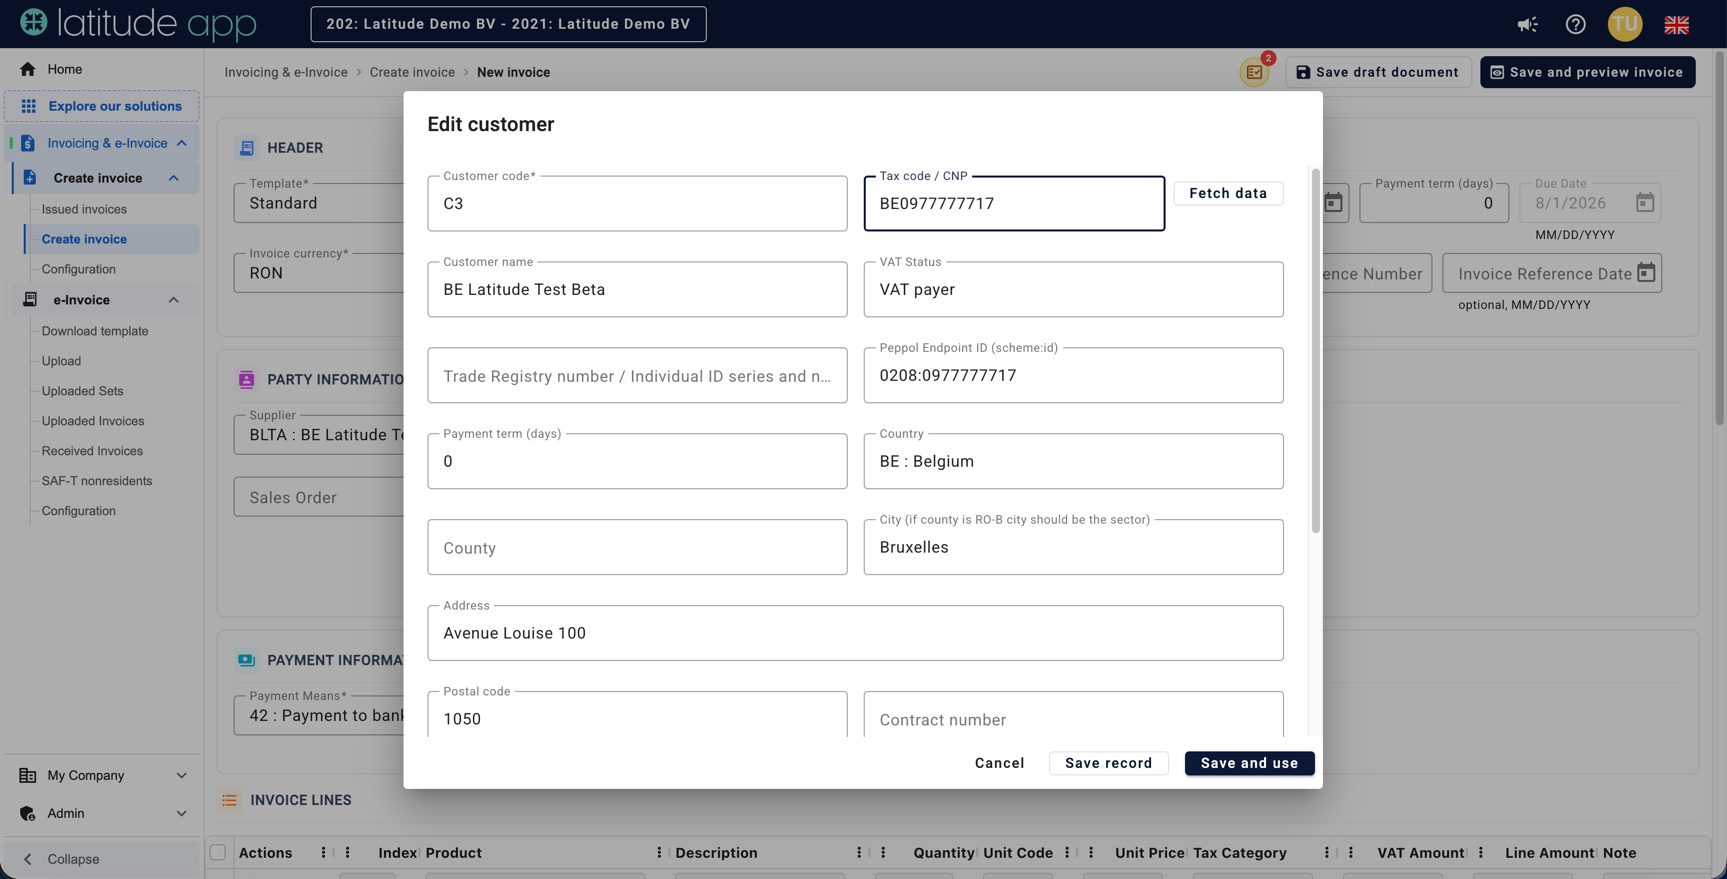Expand the Admin menu chevron
The image size is (1727, 879).
pos(182,813)
